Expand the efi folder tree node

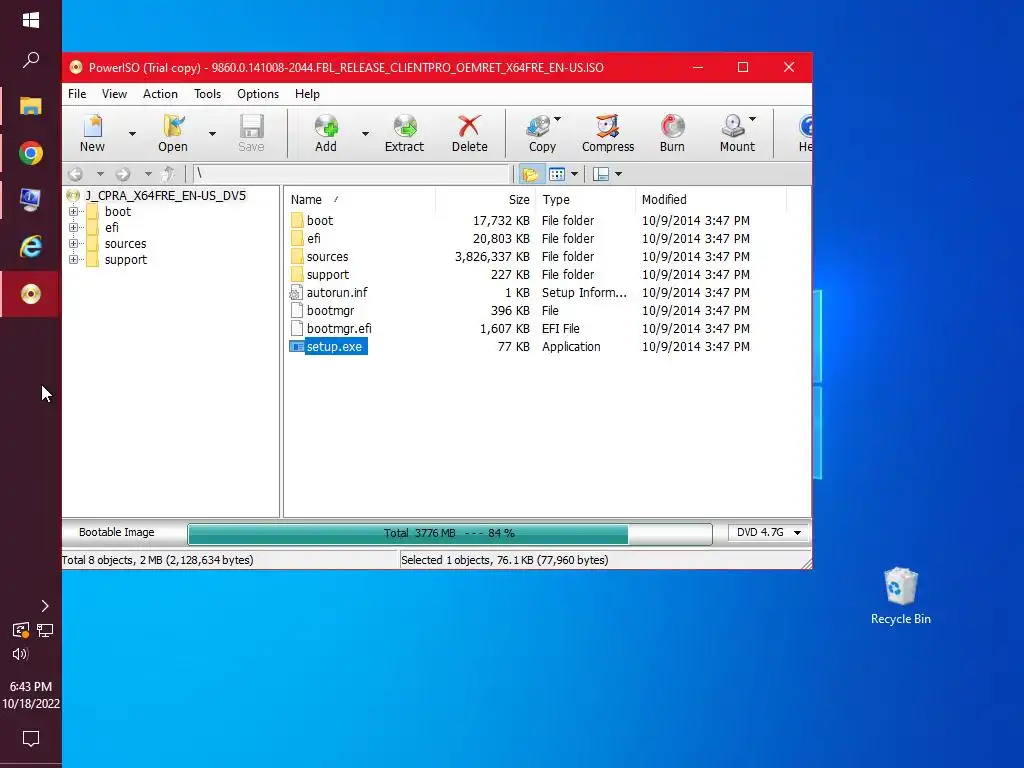[x=73, y=227]
